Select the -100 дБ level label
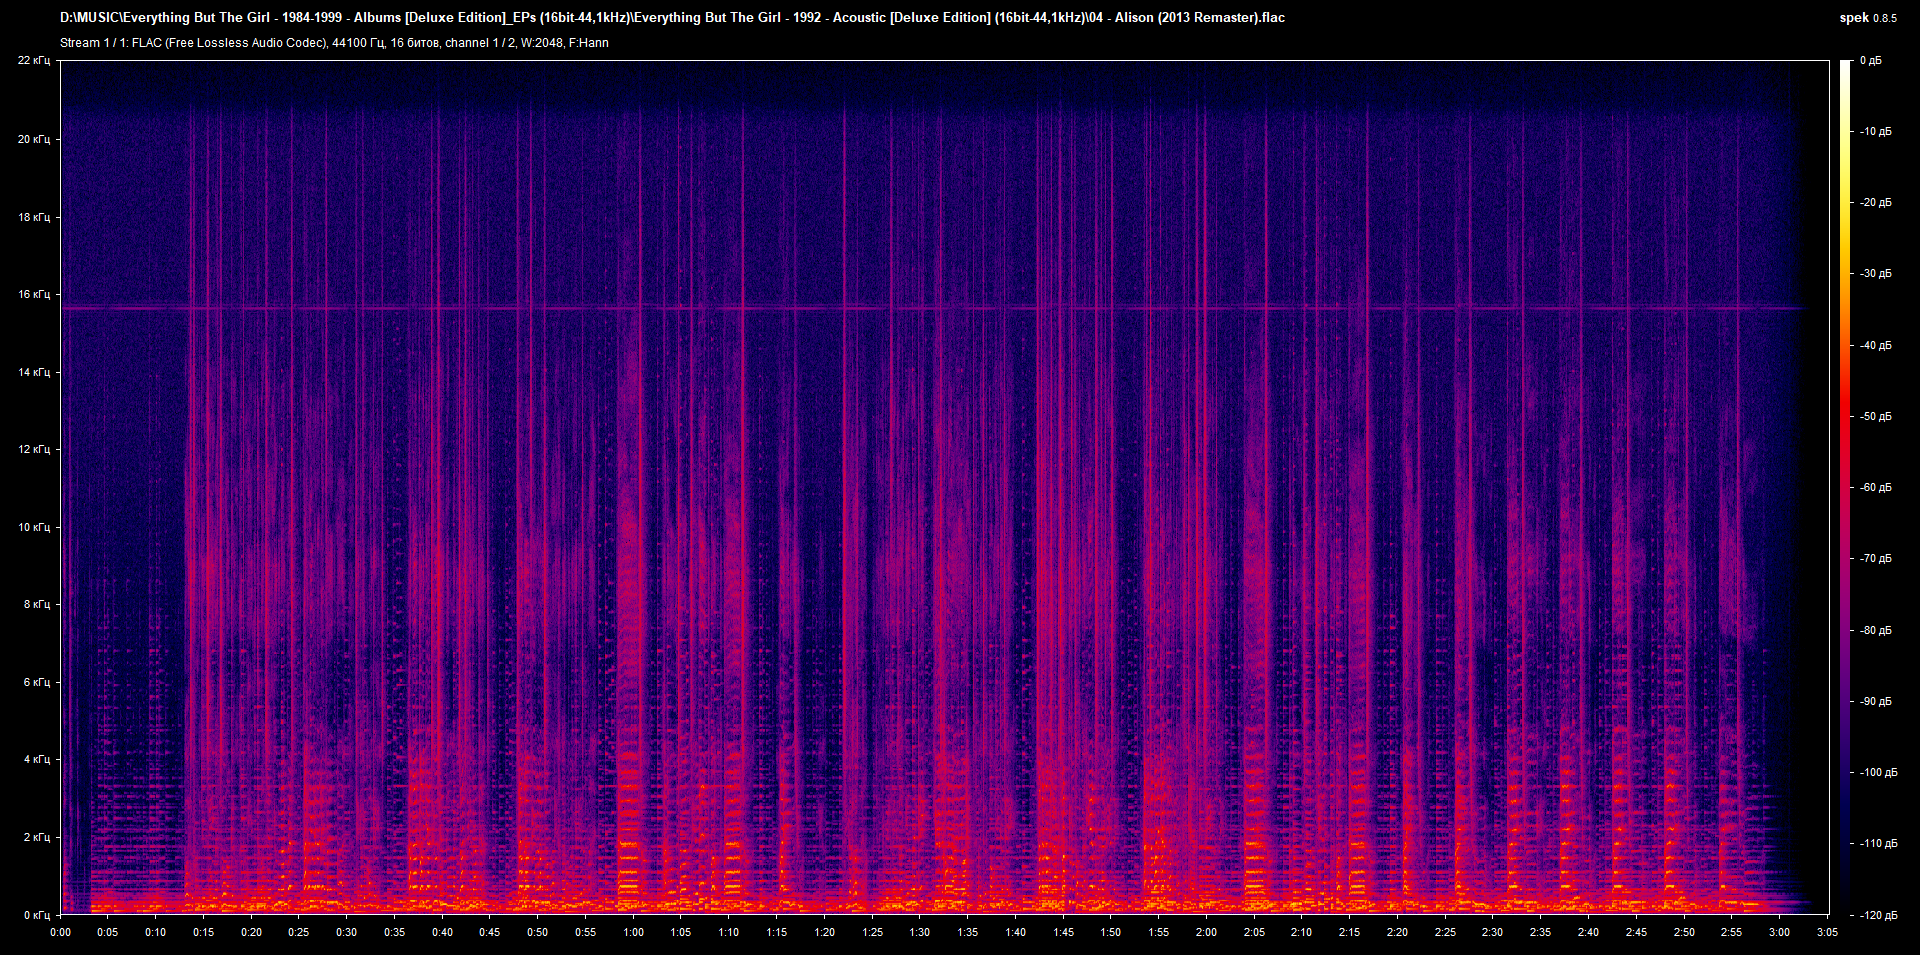The width and height of the screenshot is (1920, 955). pyautogui.click(x=1878, y=773)
